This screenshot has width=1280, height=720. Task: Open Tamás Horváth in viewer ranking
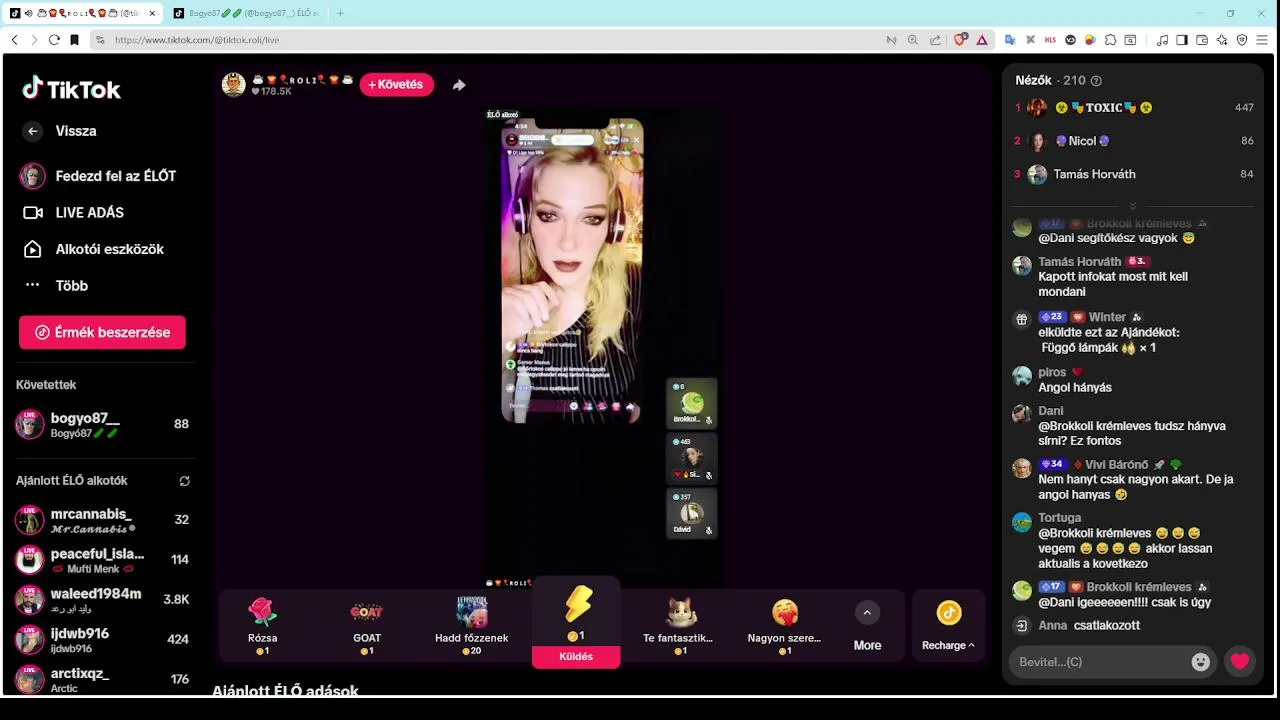[x=1134, y=174]
